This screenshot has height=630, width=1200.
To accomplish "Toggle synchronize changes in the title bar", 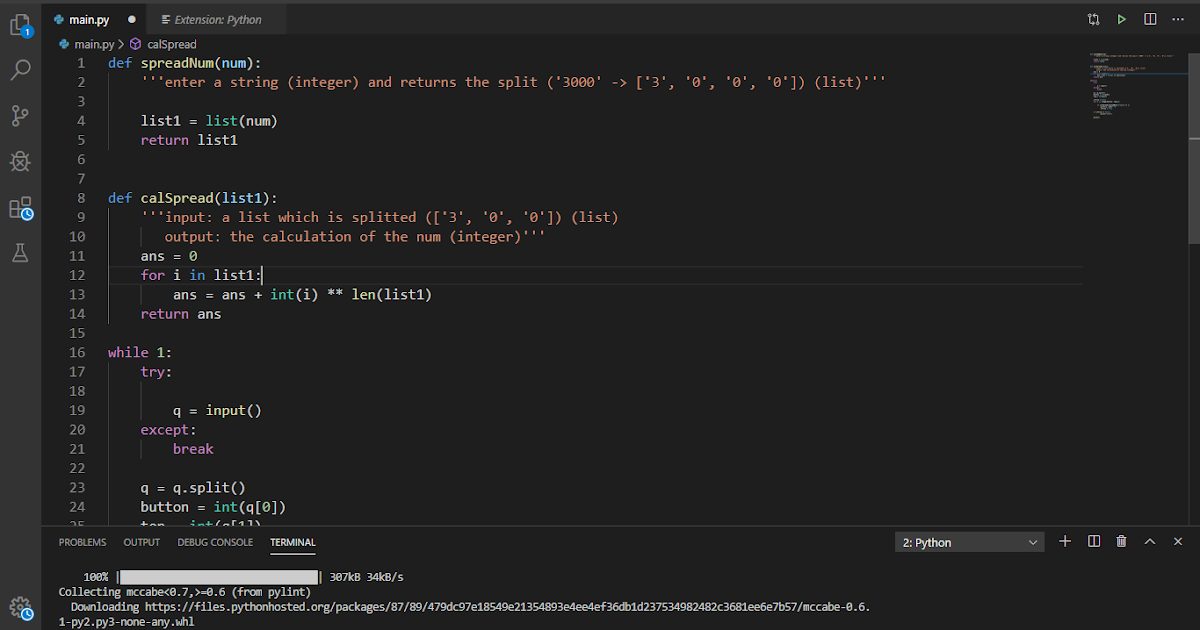I will 1093,18.
